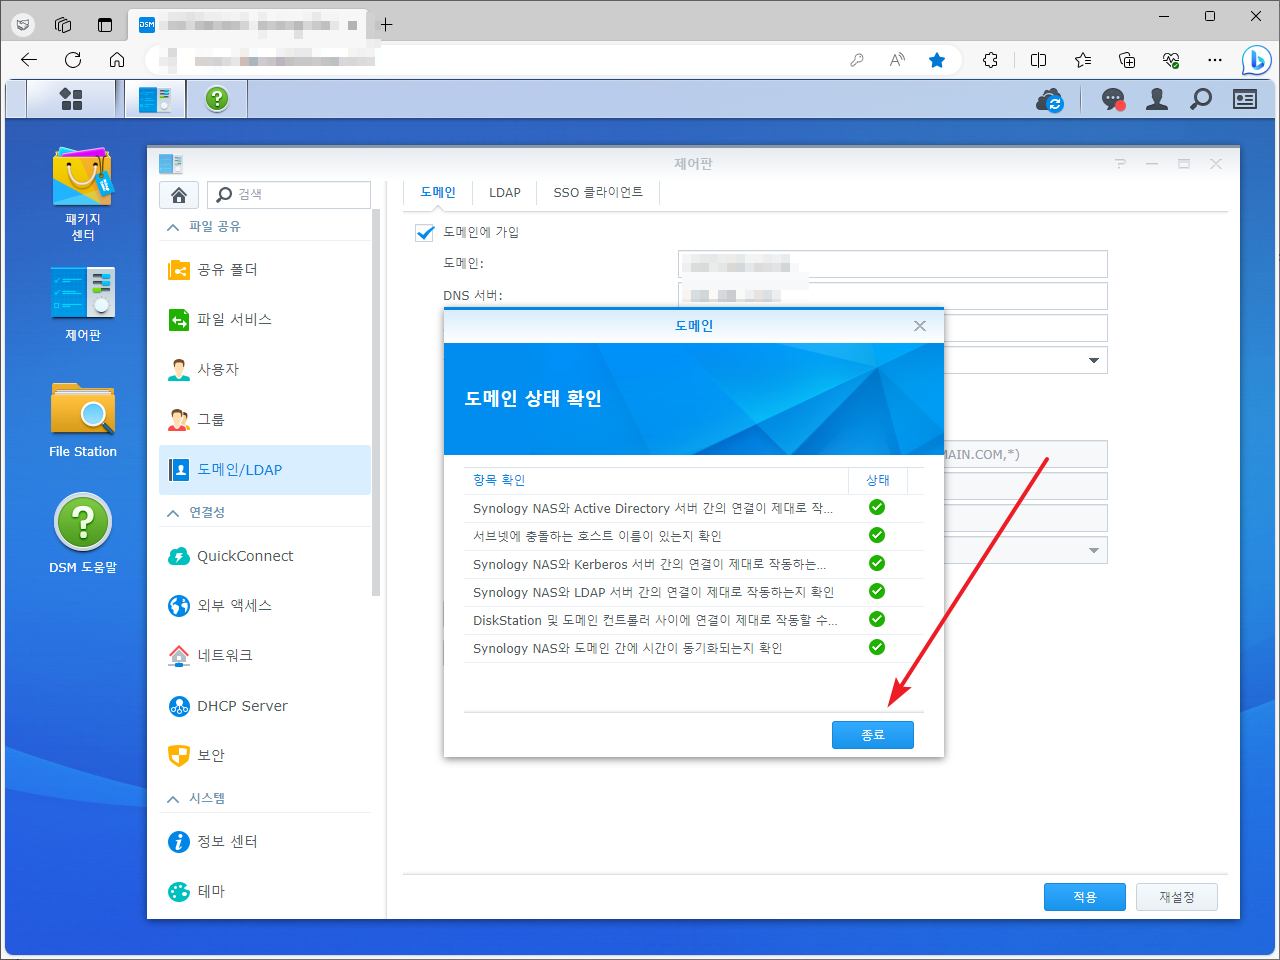Viewport: 1280px width, 960px height.
Task: Open 보안 in the sidebar
Action: [x=265, y=756]
